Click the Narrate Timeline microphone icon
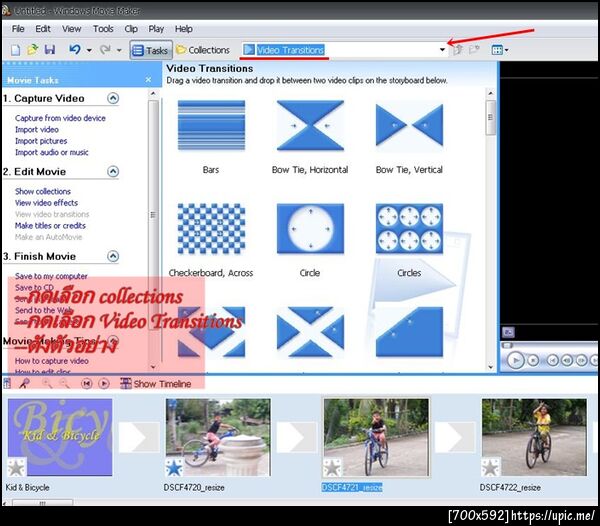This screenshot has width=600, height=526. (24, 383)
